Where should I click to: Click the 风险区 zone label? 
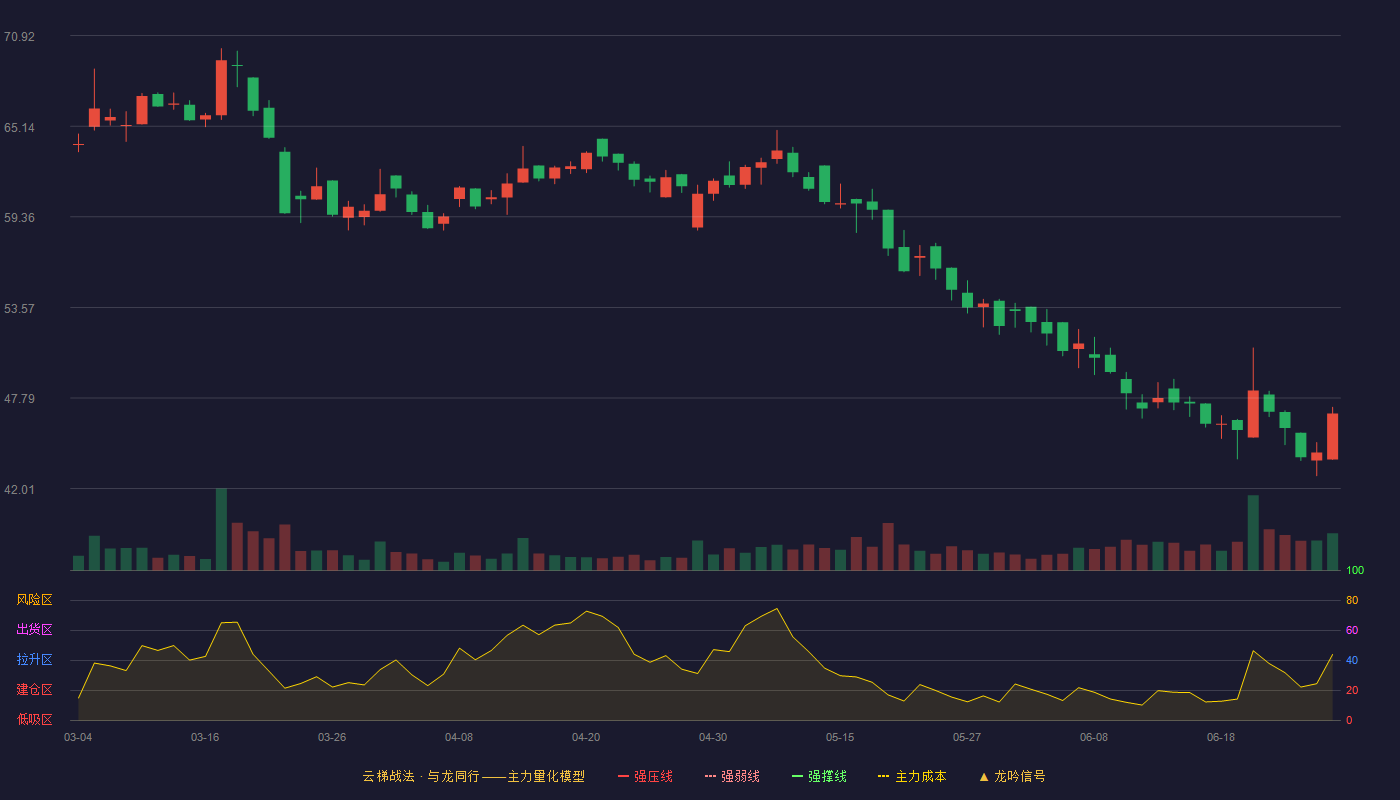pyautogui.click(x=34, y=600)
